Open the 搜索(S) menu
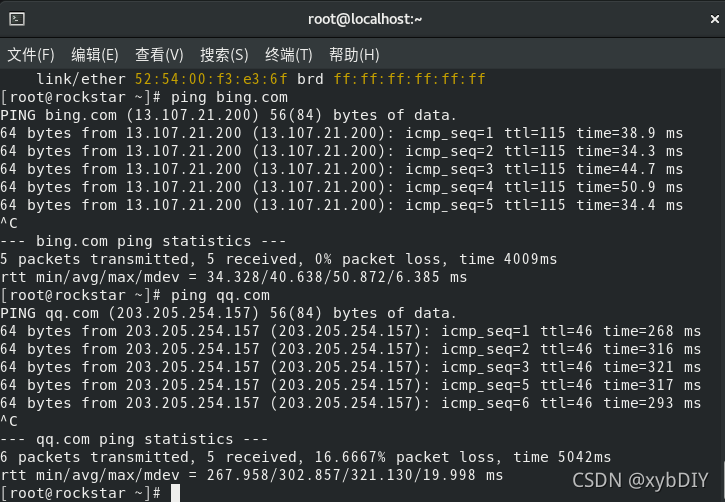This screenshot has height=502, width=725. [x=224, y=54]
